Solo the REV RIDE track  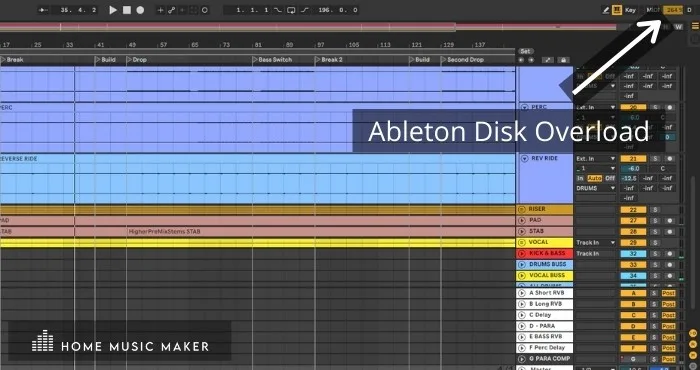(x=654, y=158)
